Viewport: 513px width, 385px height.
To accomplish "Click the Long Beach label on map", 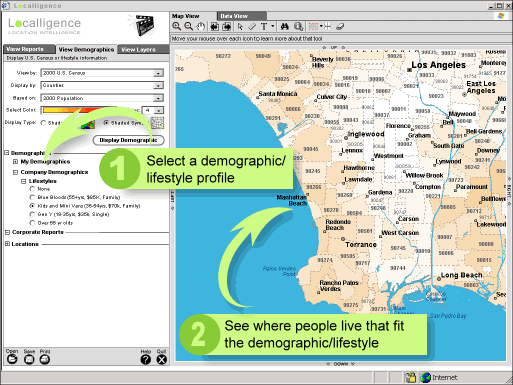I will point(462,275).
